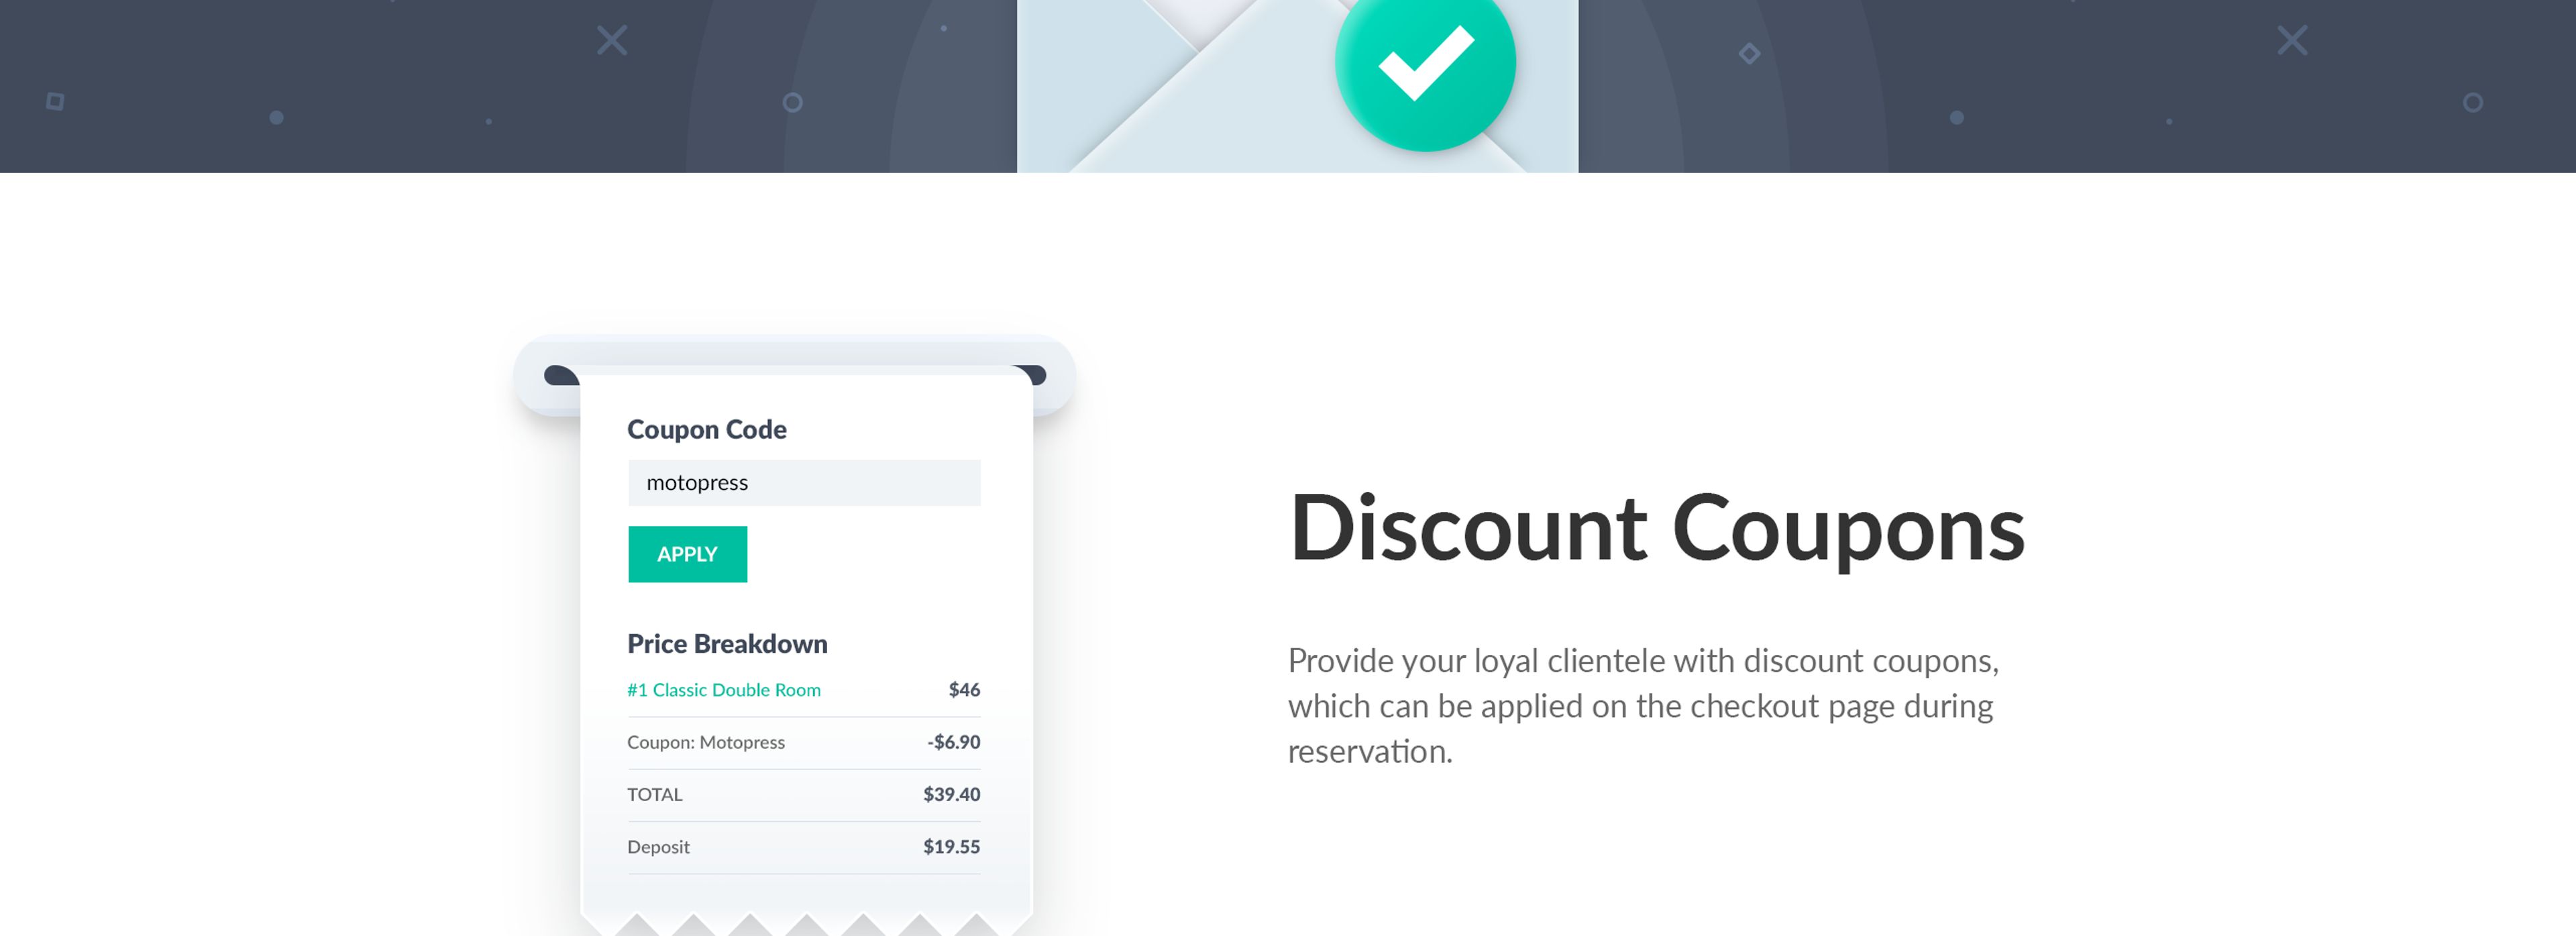The width and height of the screenshot is (2576, 936).
Task: Select the Price Breakdown heading
Action: [727, 644]
